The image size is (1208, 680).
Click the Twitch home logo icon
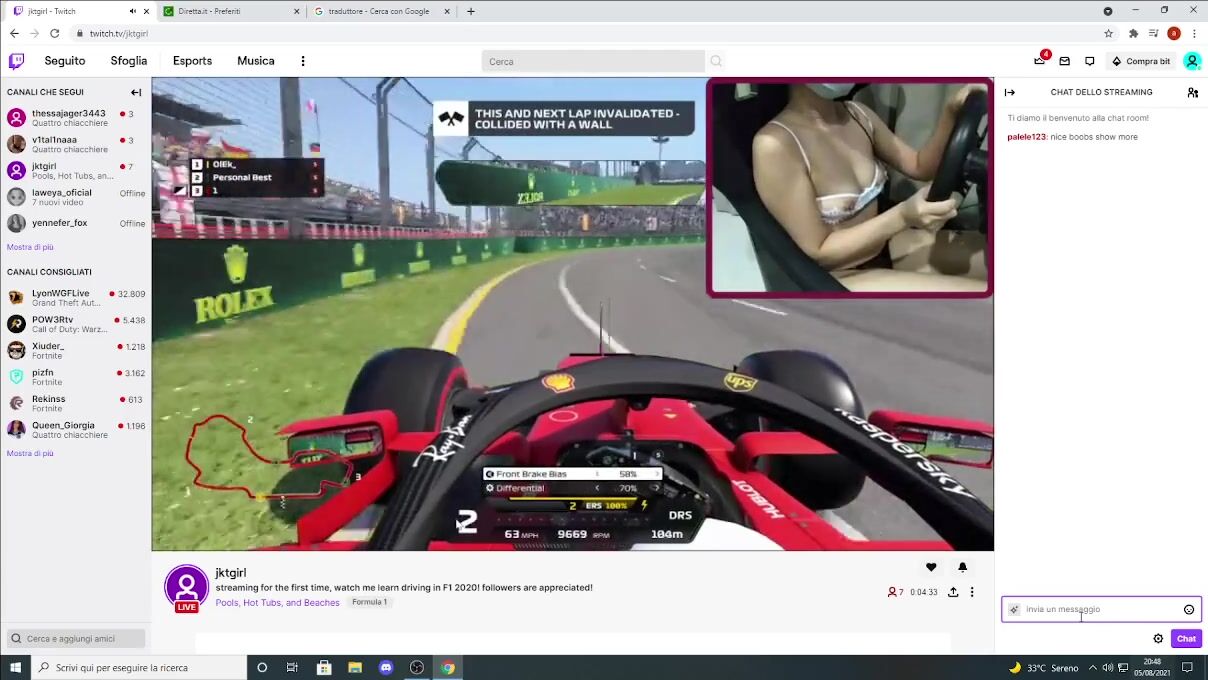(x=16, y=61)
